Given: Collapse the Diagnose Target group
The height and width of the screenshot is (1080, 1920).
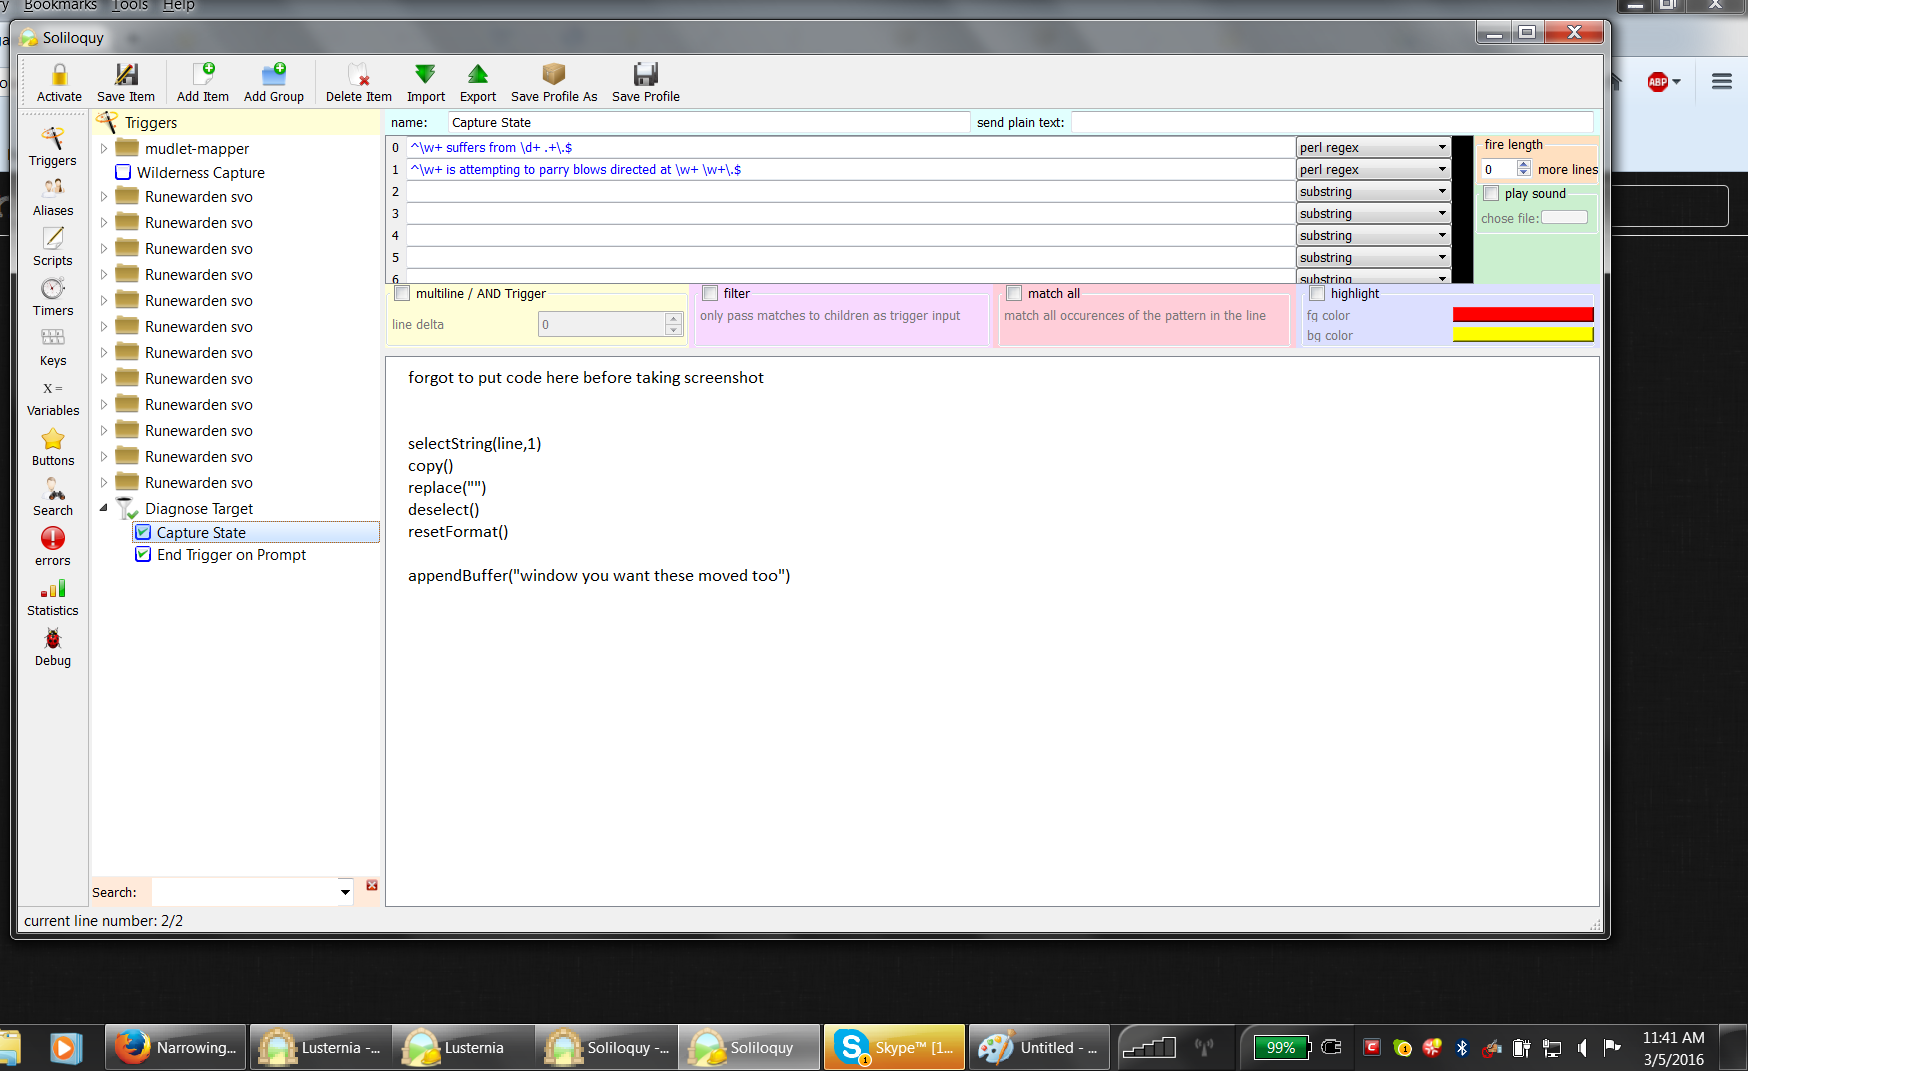Looking at the screenshot, I should click(x=103, y=508).
